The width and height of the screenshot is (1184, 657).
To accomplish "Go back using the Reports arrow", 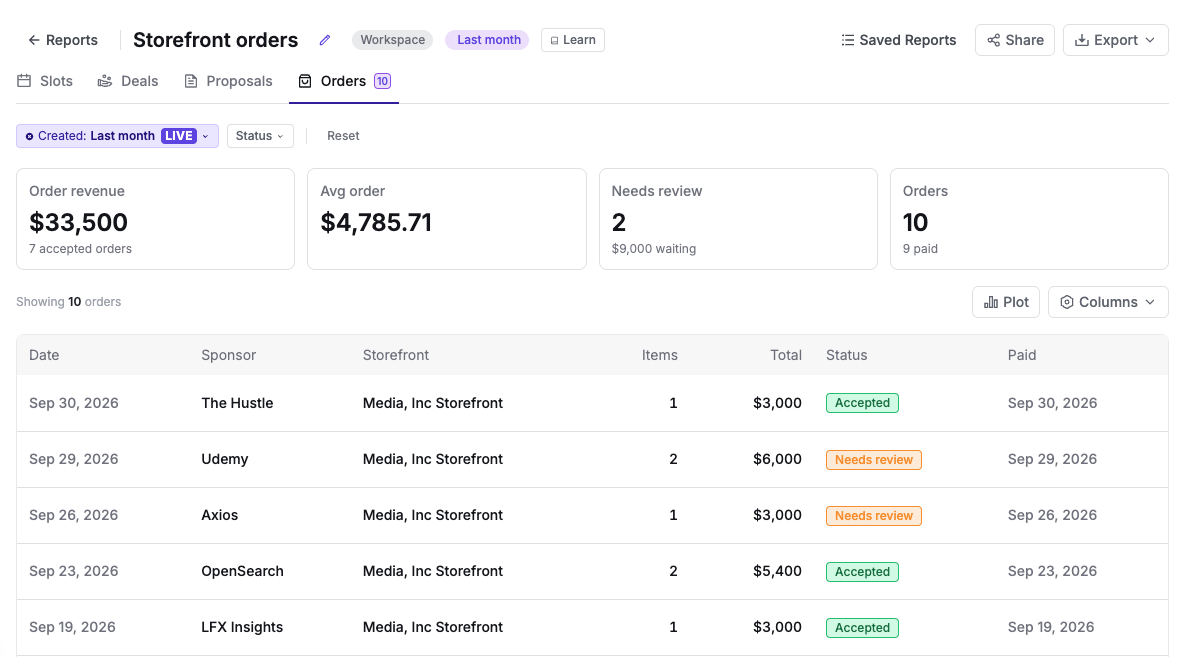I will (63, 40).
